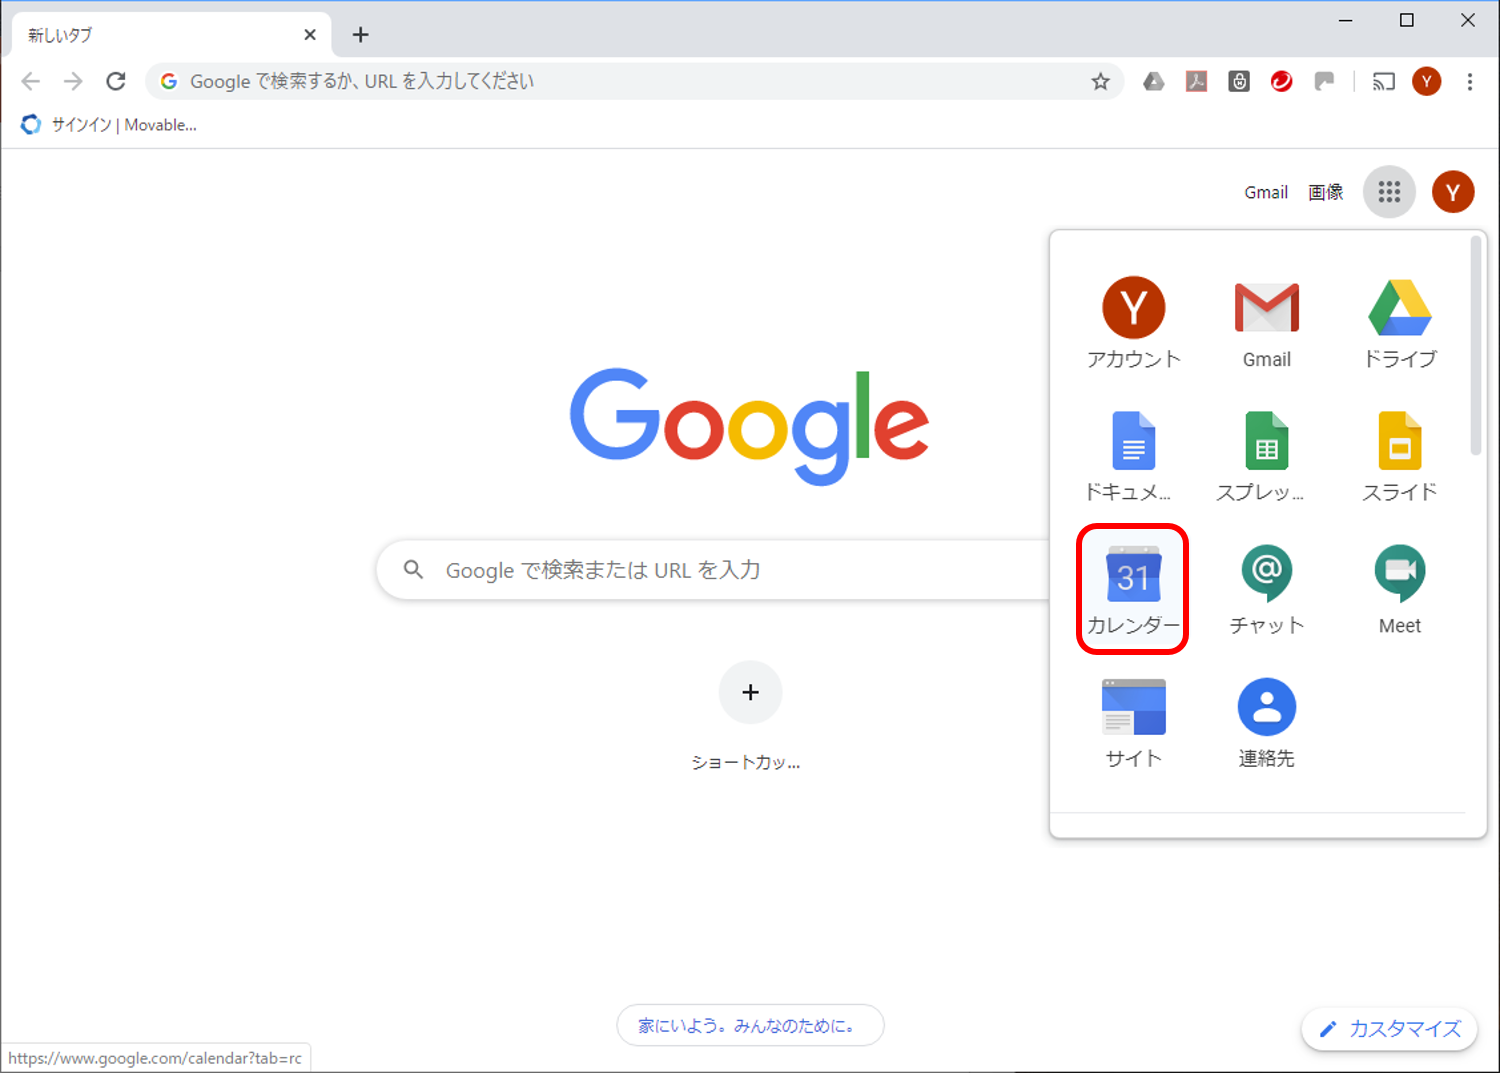Open the Account app in the apps panel
This screenshot has width=1500, height=1073.
(x=1133, y=322)
